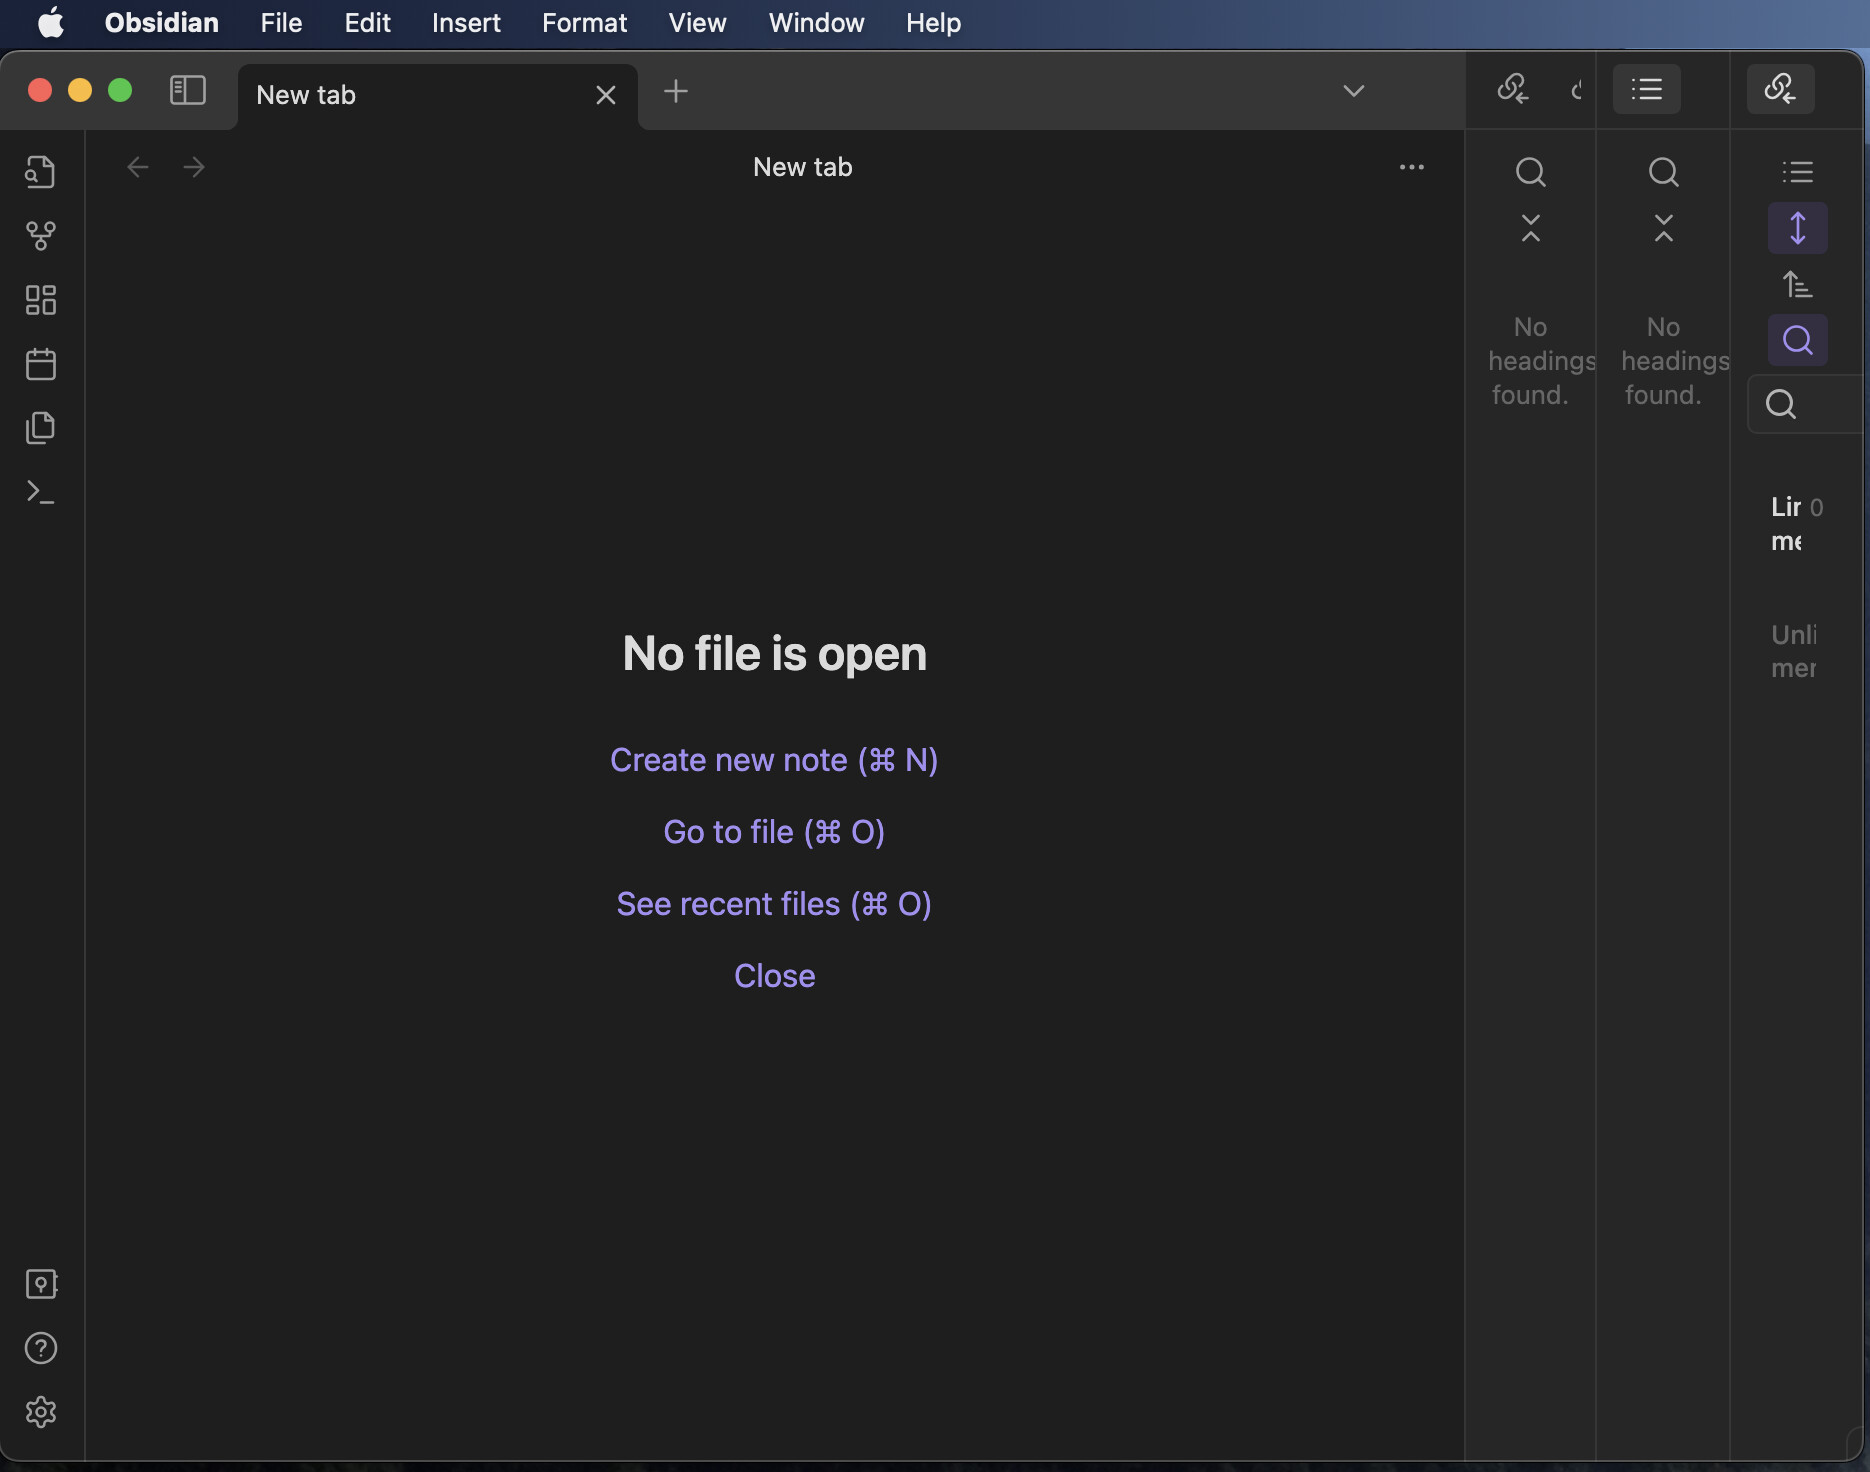Image resolution: width=1870 pixels, height=1472 pixels.
Task: Toggle the backlinks search filter button
Action: coord(1798,340)
